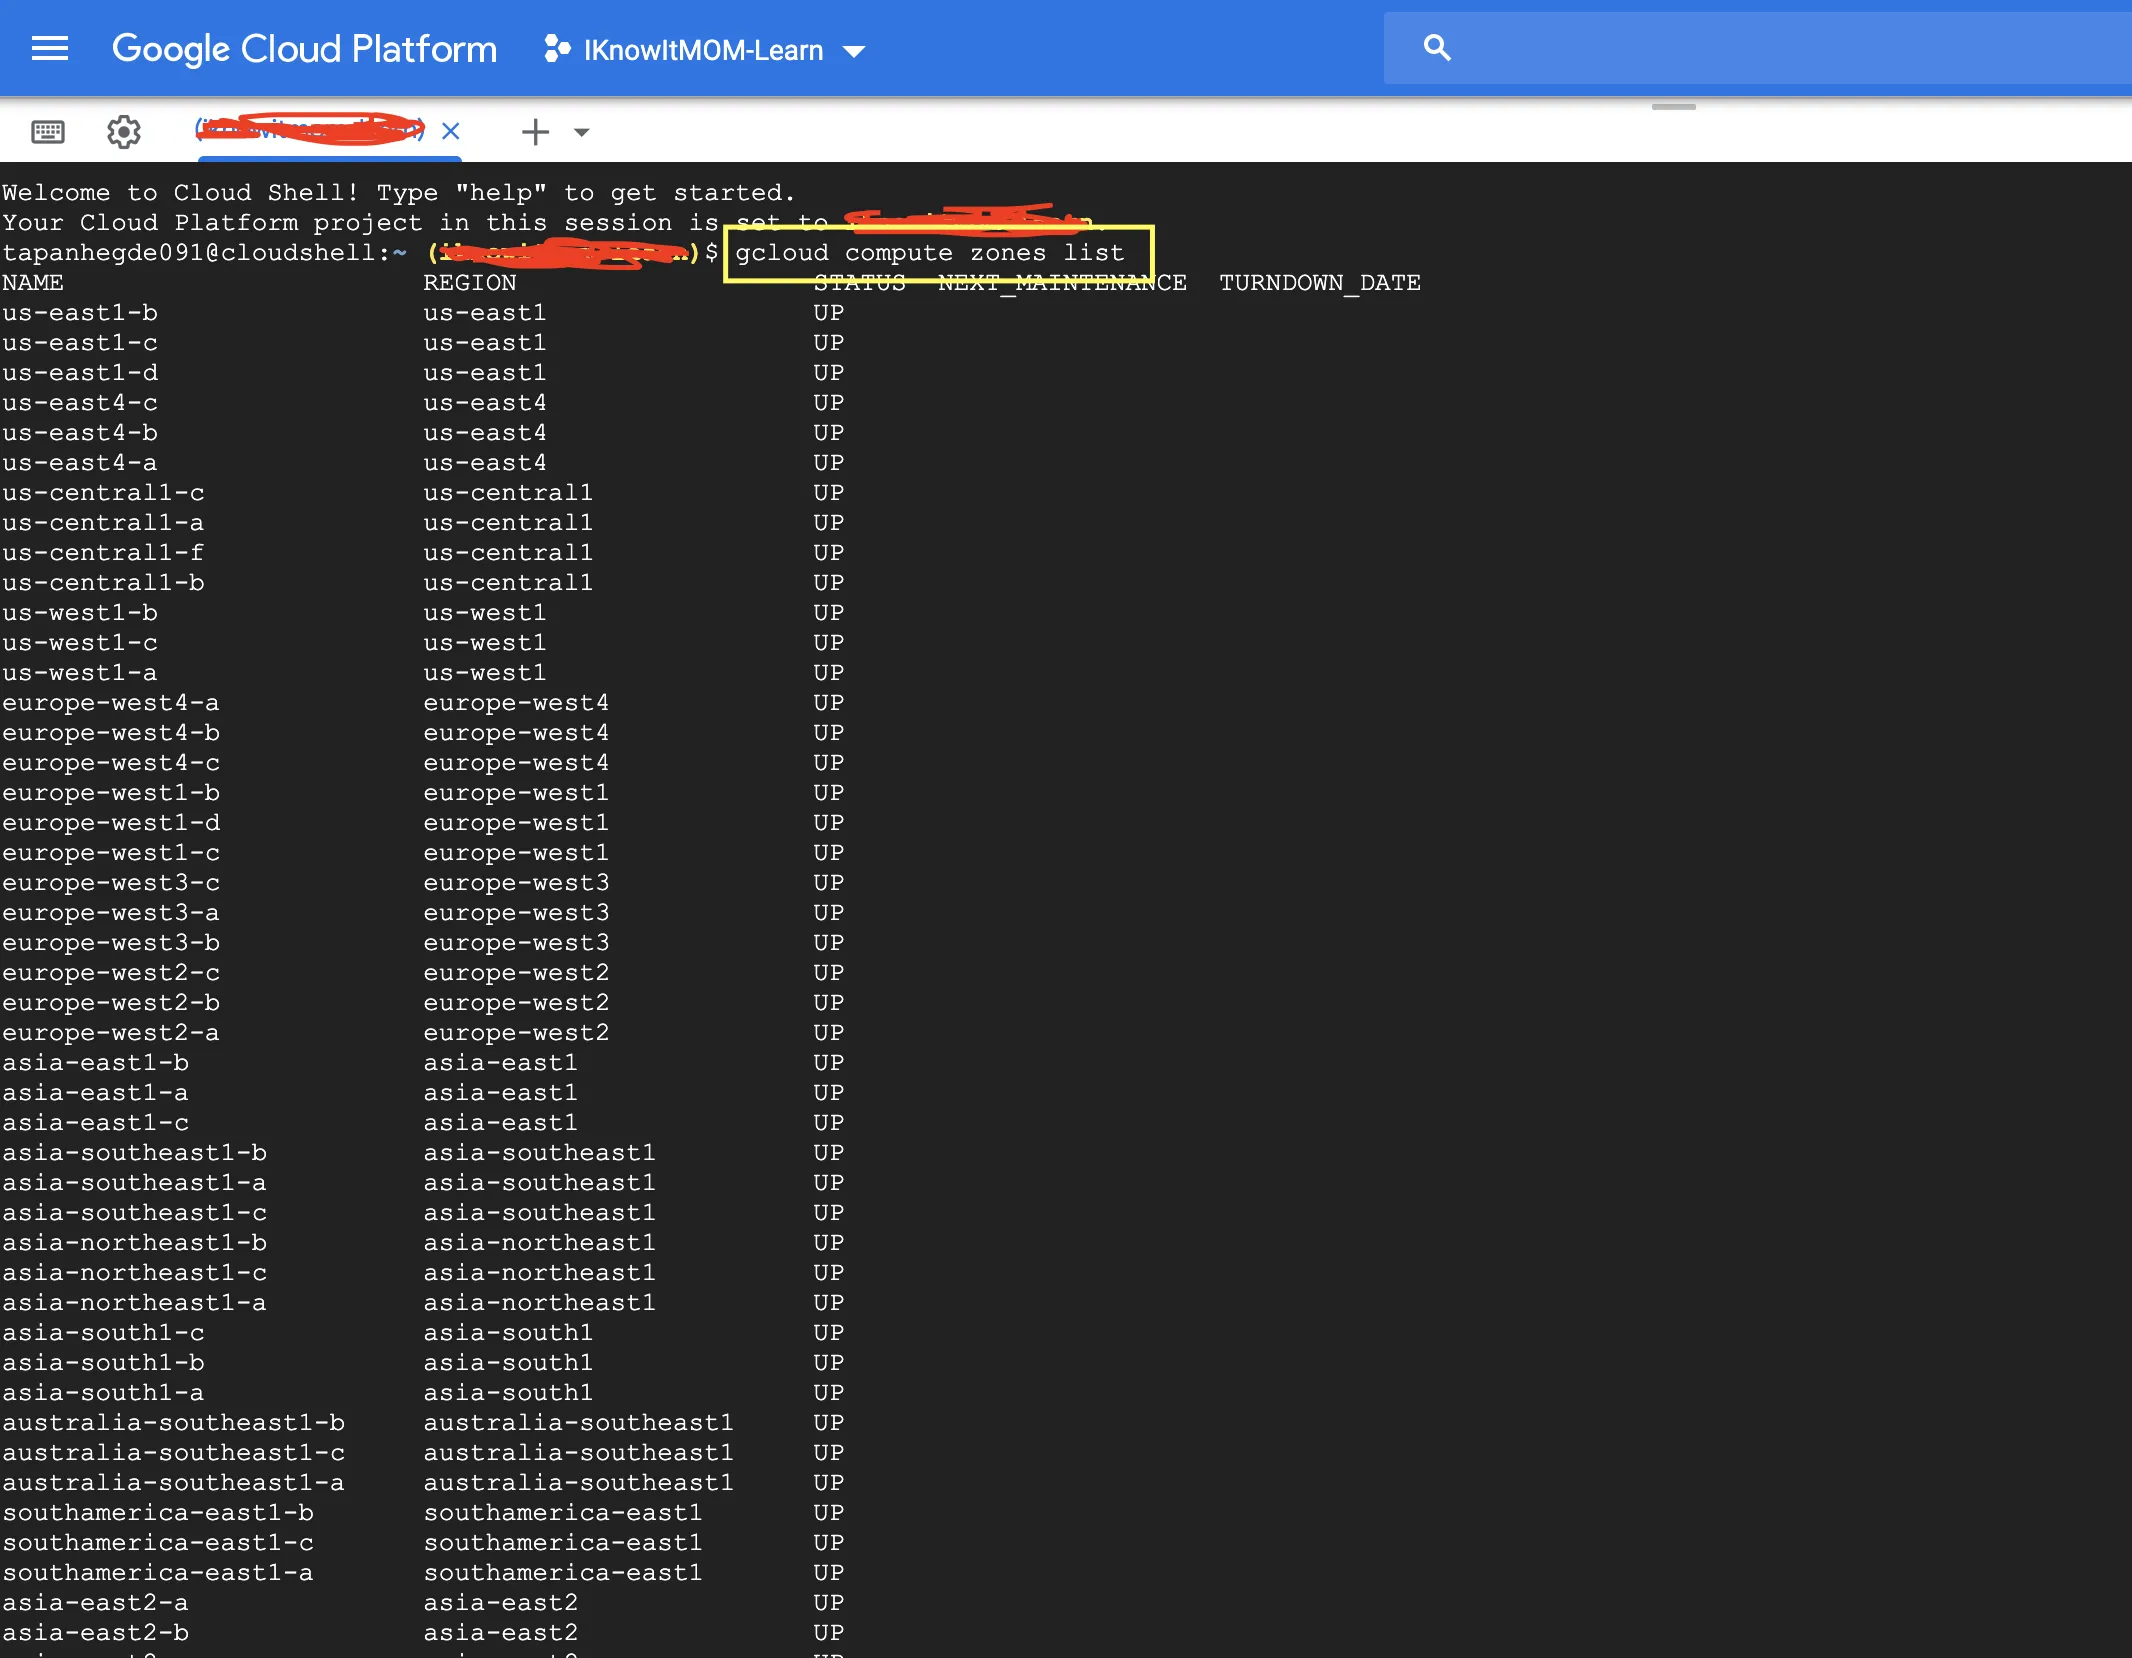Open Cloud Shell keyboard shortcut icon
The width and height of the screenshot is (2132, 1658).
point(48,132)
